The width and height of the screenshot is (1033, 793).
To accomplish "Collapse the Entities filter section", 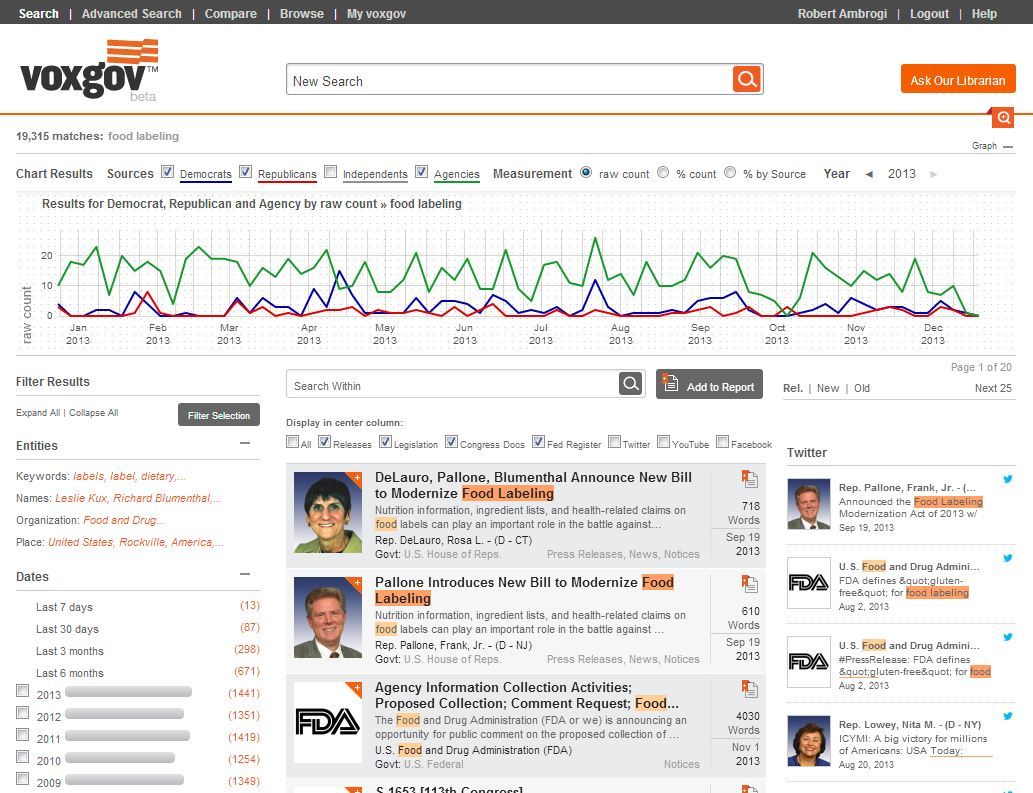I will [245, 443].
